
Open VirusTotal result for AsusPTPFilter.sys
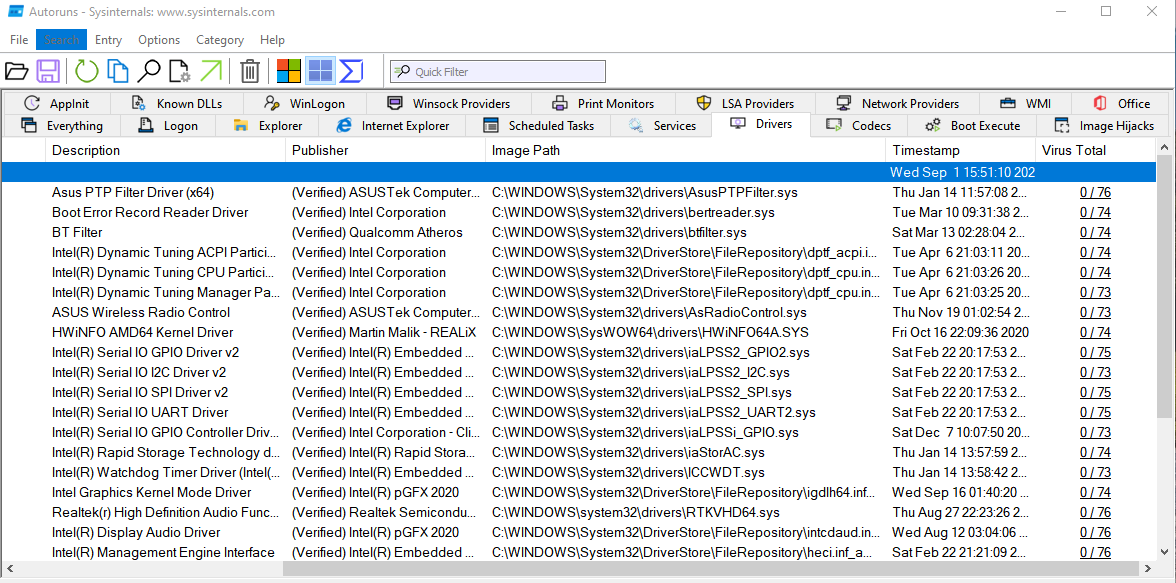coord(1095,193)
